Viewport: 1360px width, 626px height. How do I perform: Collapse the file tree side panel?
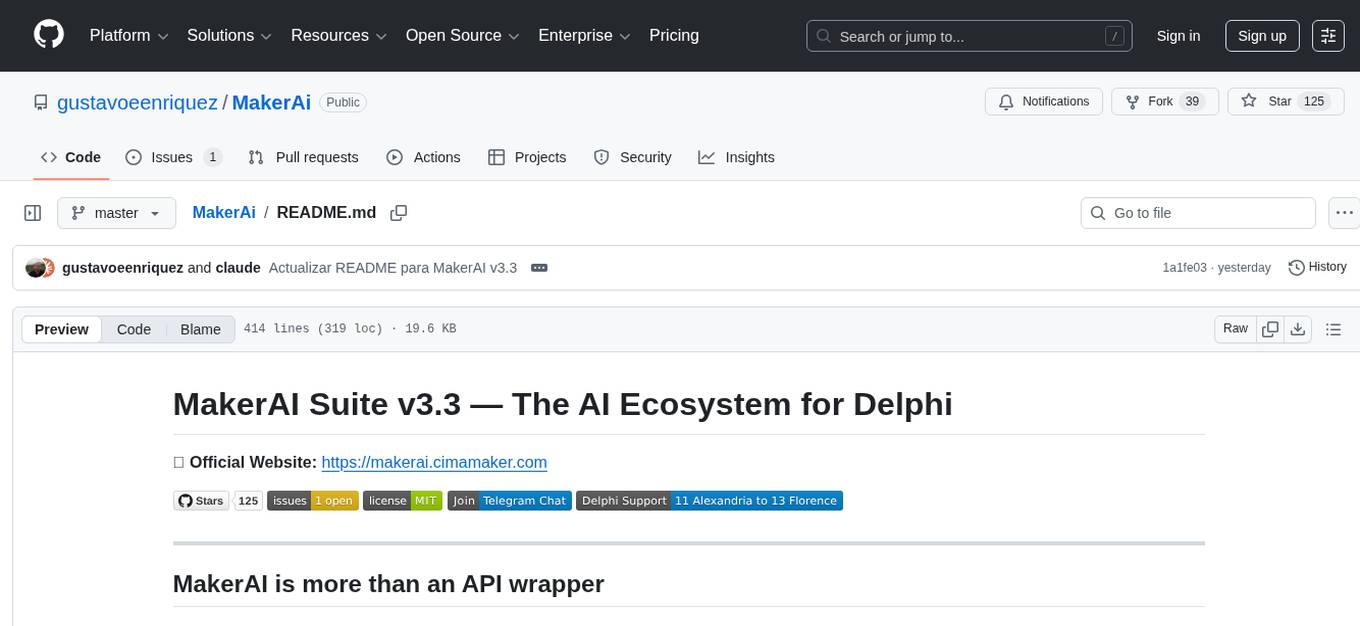coord(32,213)
